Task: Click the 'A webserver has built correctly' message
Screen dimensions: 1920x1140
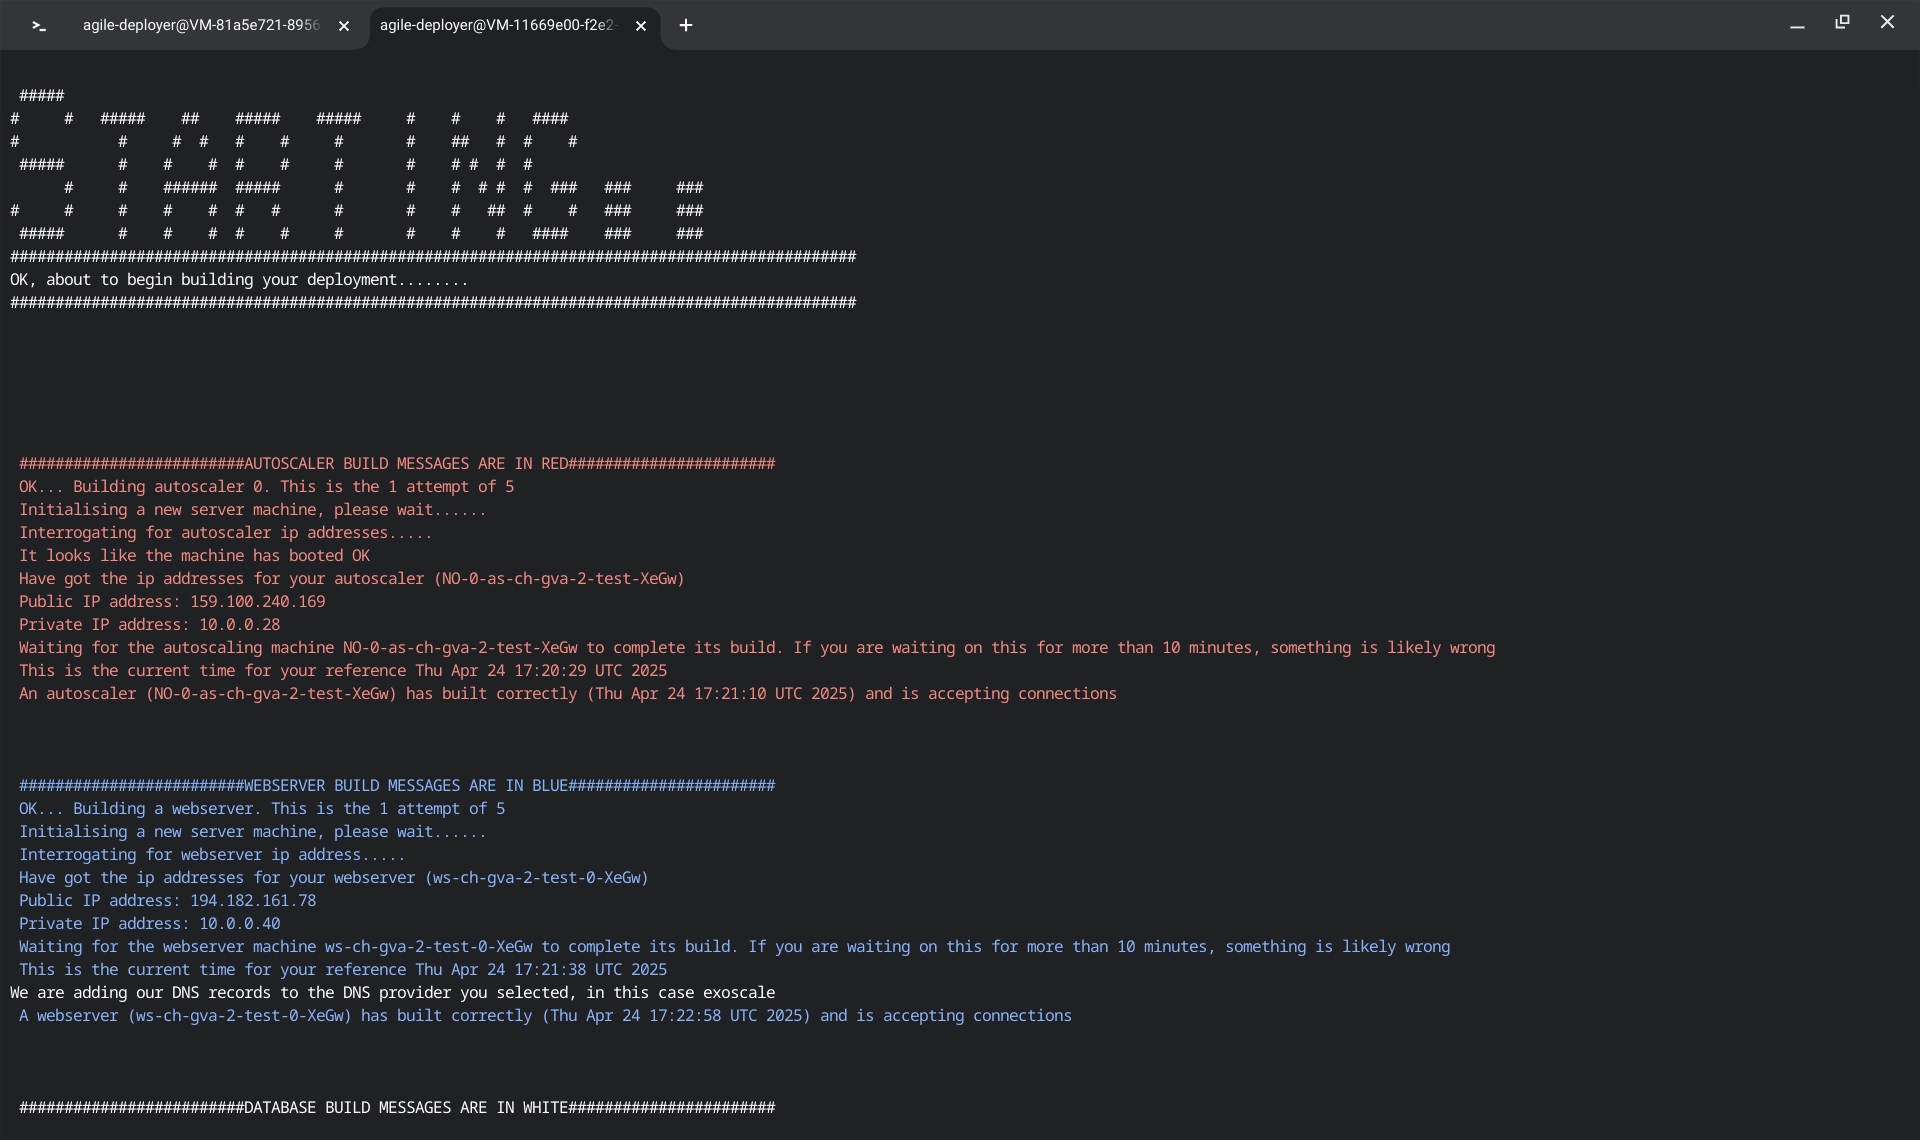Action: pyautogui.click(x=545, y=1016)
